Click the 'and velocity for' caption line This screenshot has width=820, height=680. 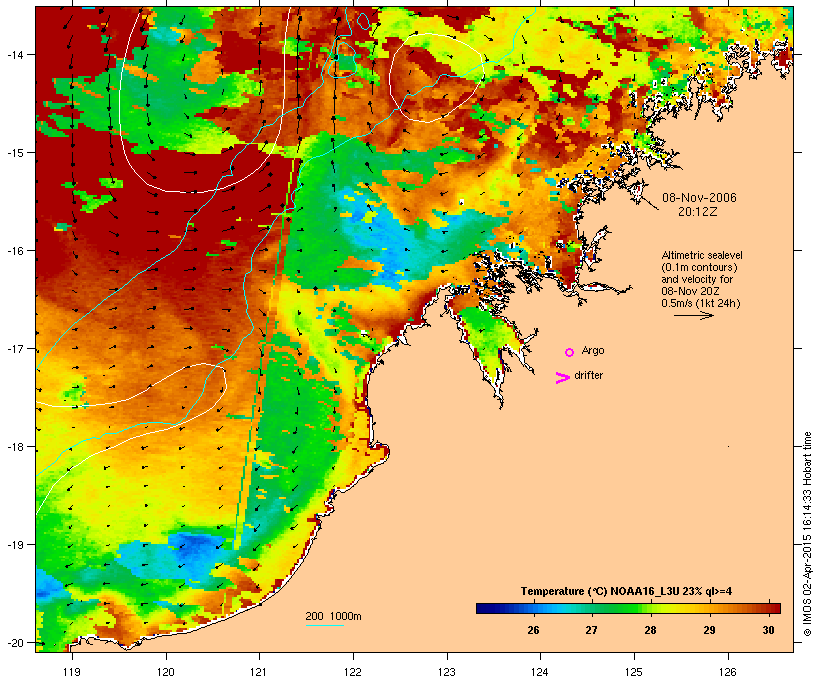tap(697, 279)
